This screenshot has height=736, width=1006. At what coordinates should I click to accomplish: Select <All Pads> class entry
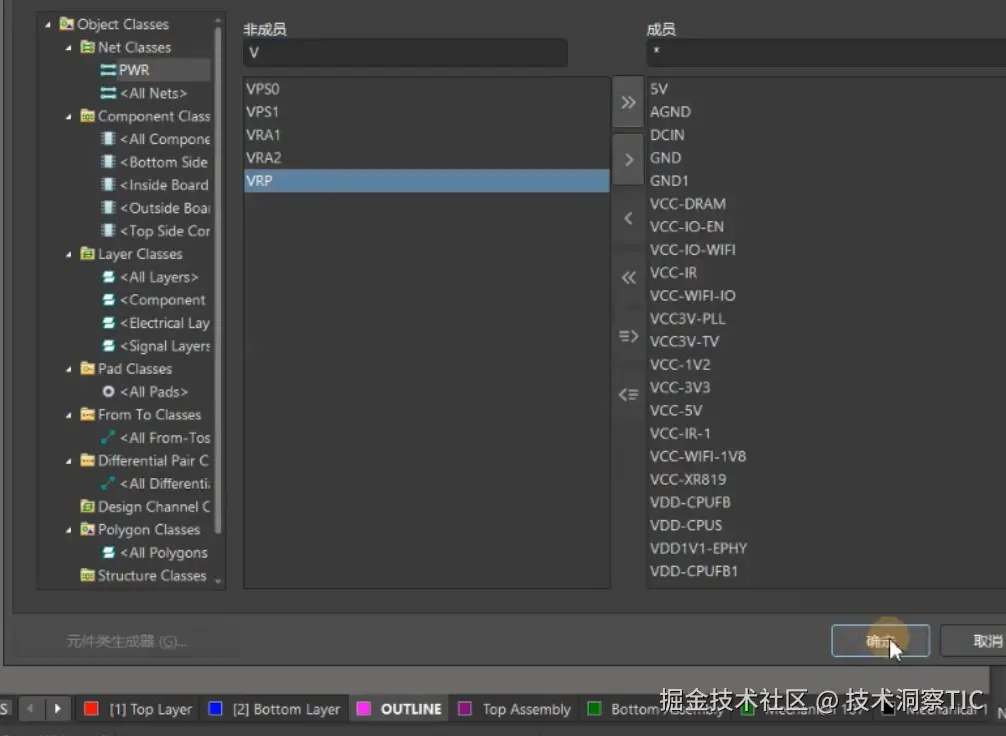(154, 391)
